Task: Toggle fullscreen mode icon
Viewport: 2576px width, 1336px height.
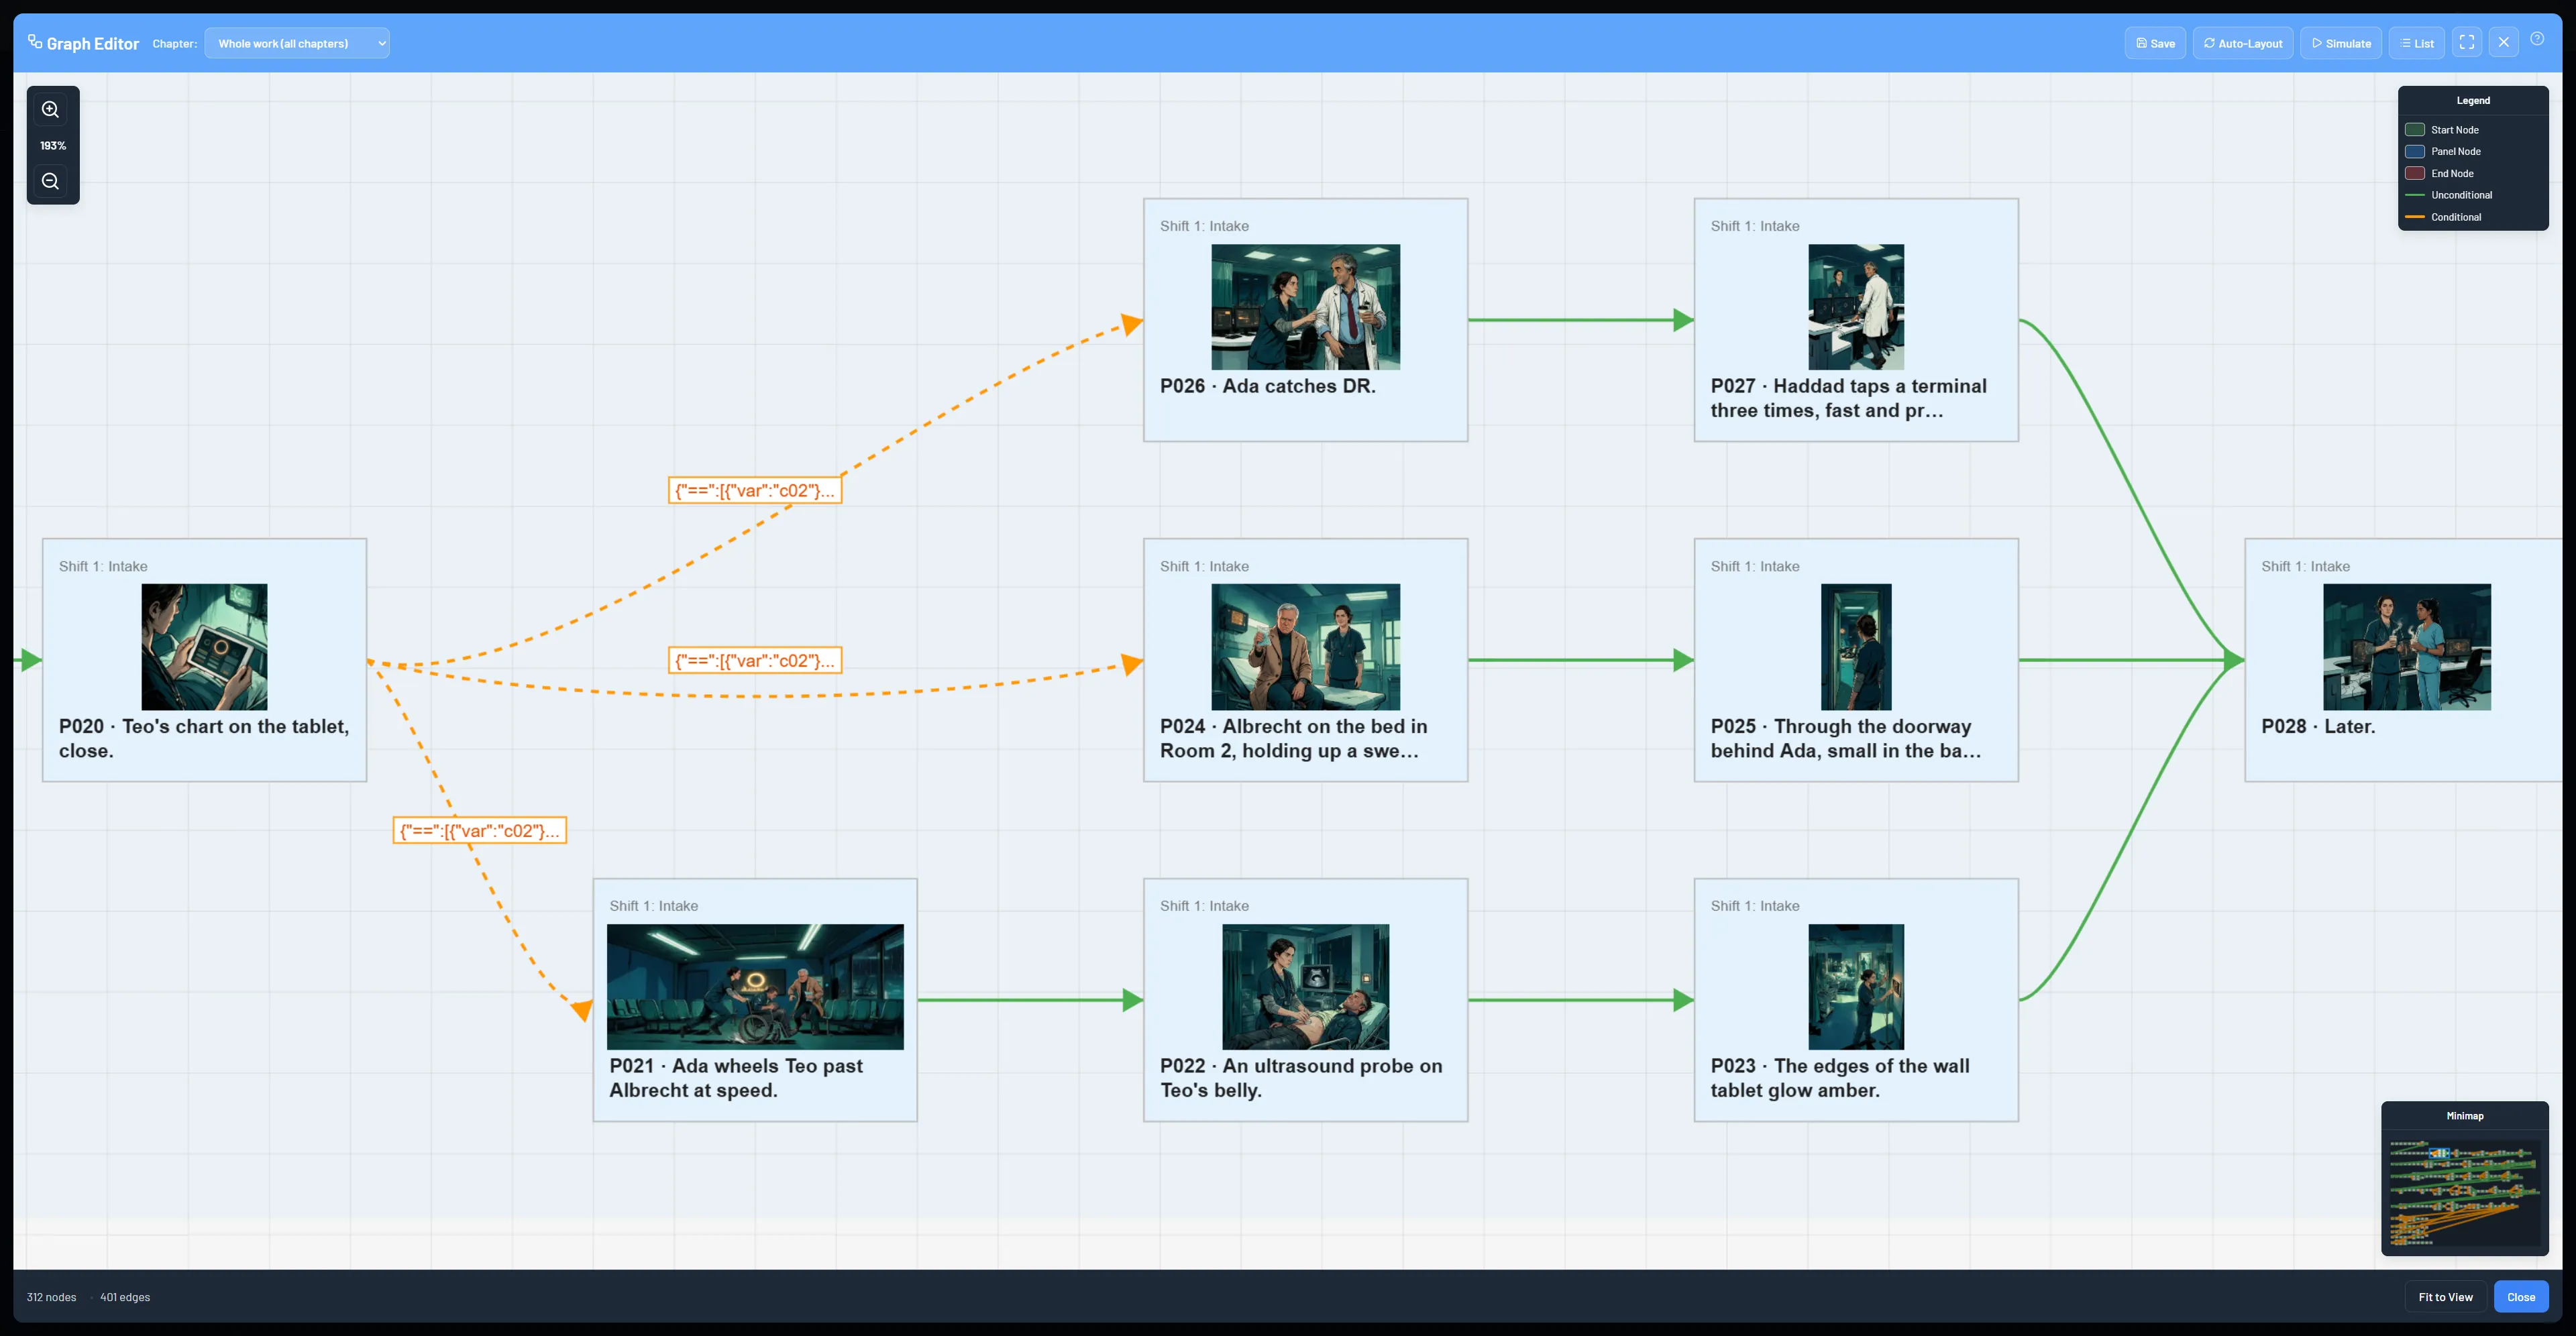Action: [2467, 43]
